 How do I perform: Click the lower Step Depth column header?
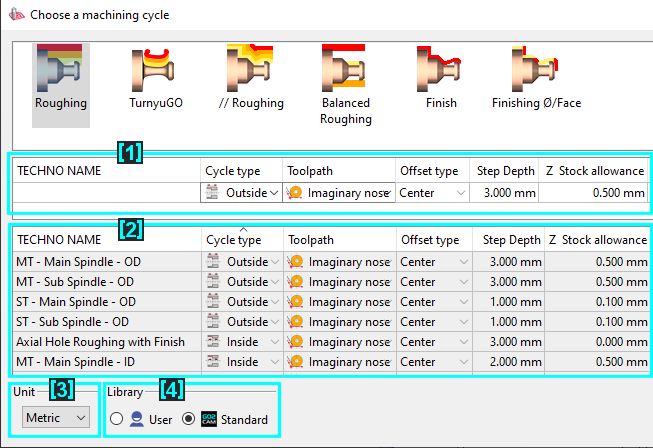(511, 240)
